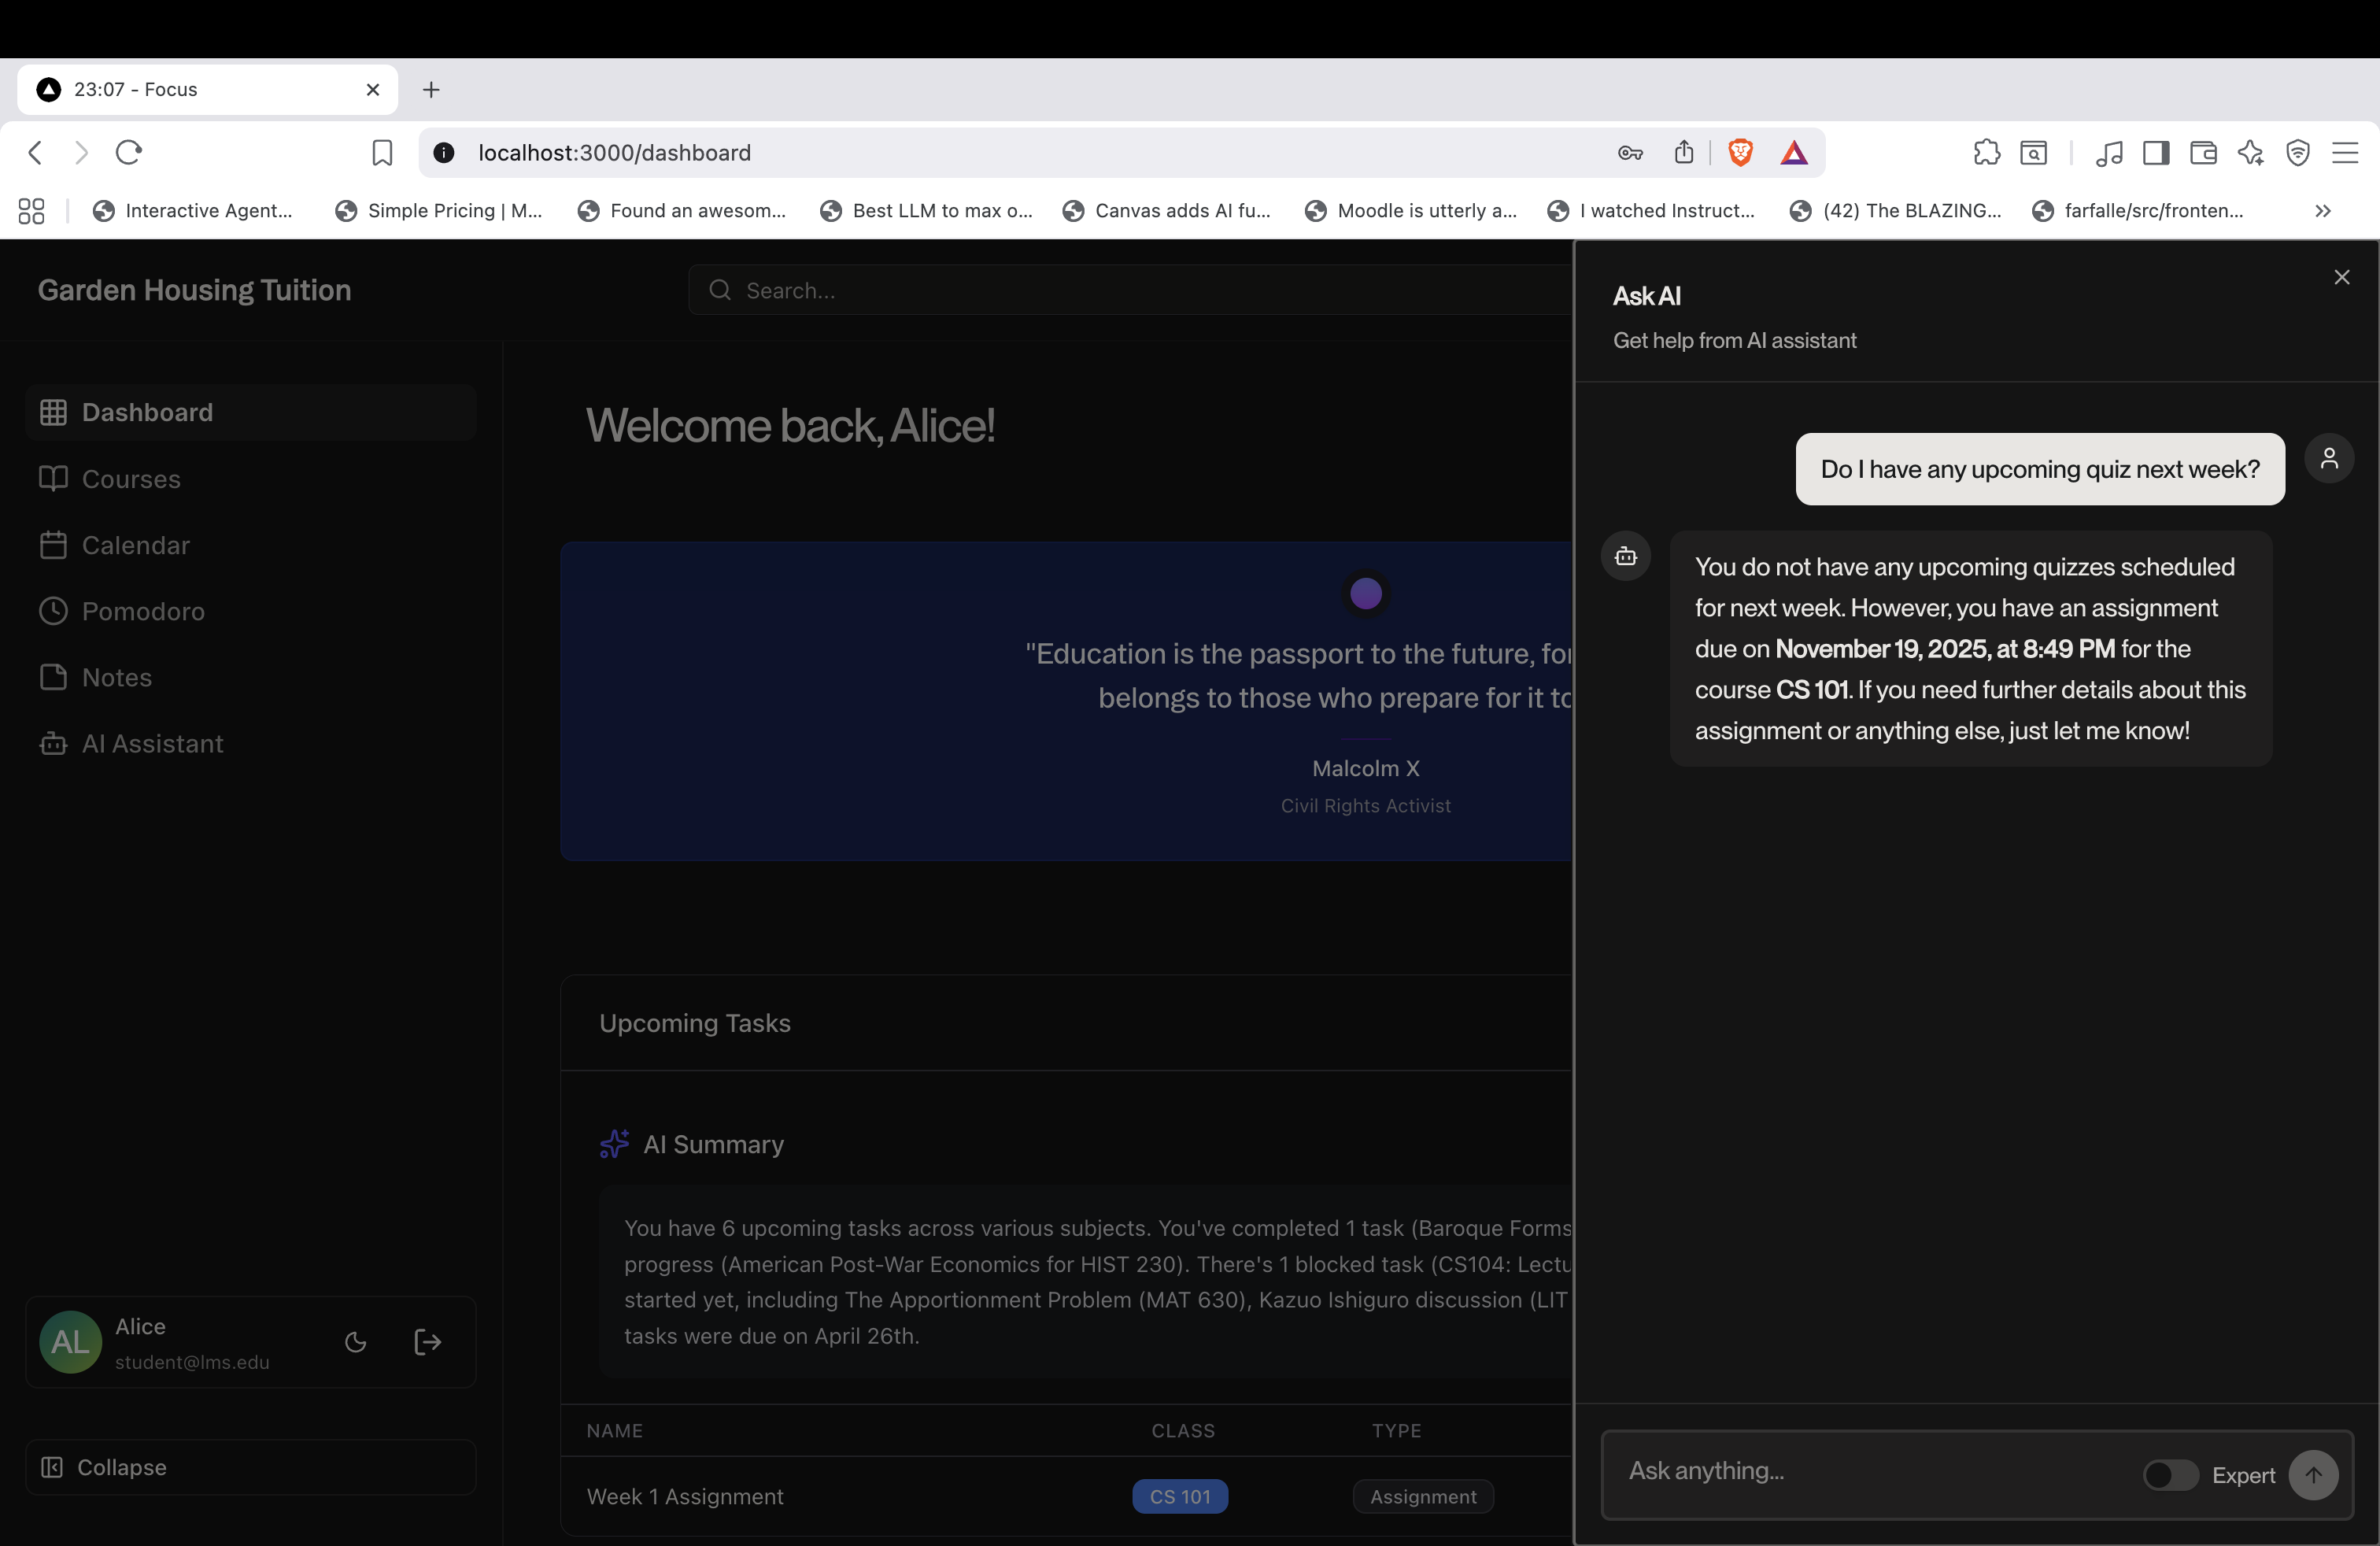Image resolution: width=2380 pixels, height=1546 pixels.
Task: Click the CS 101 class badge
Action: (1180, 1496)
